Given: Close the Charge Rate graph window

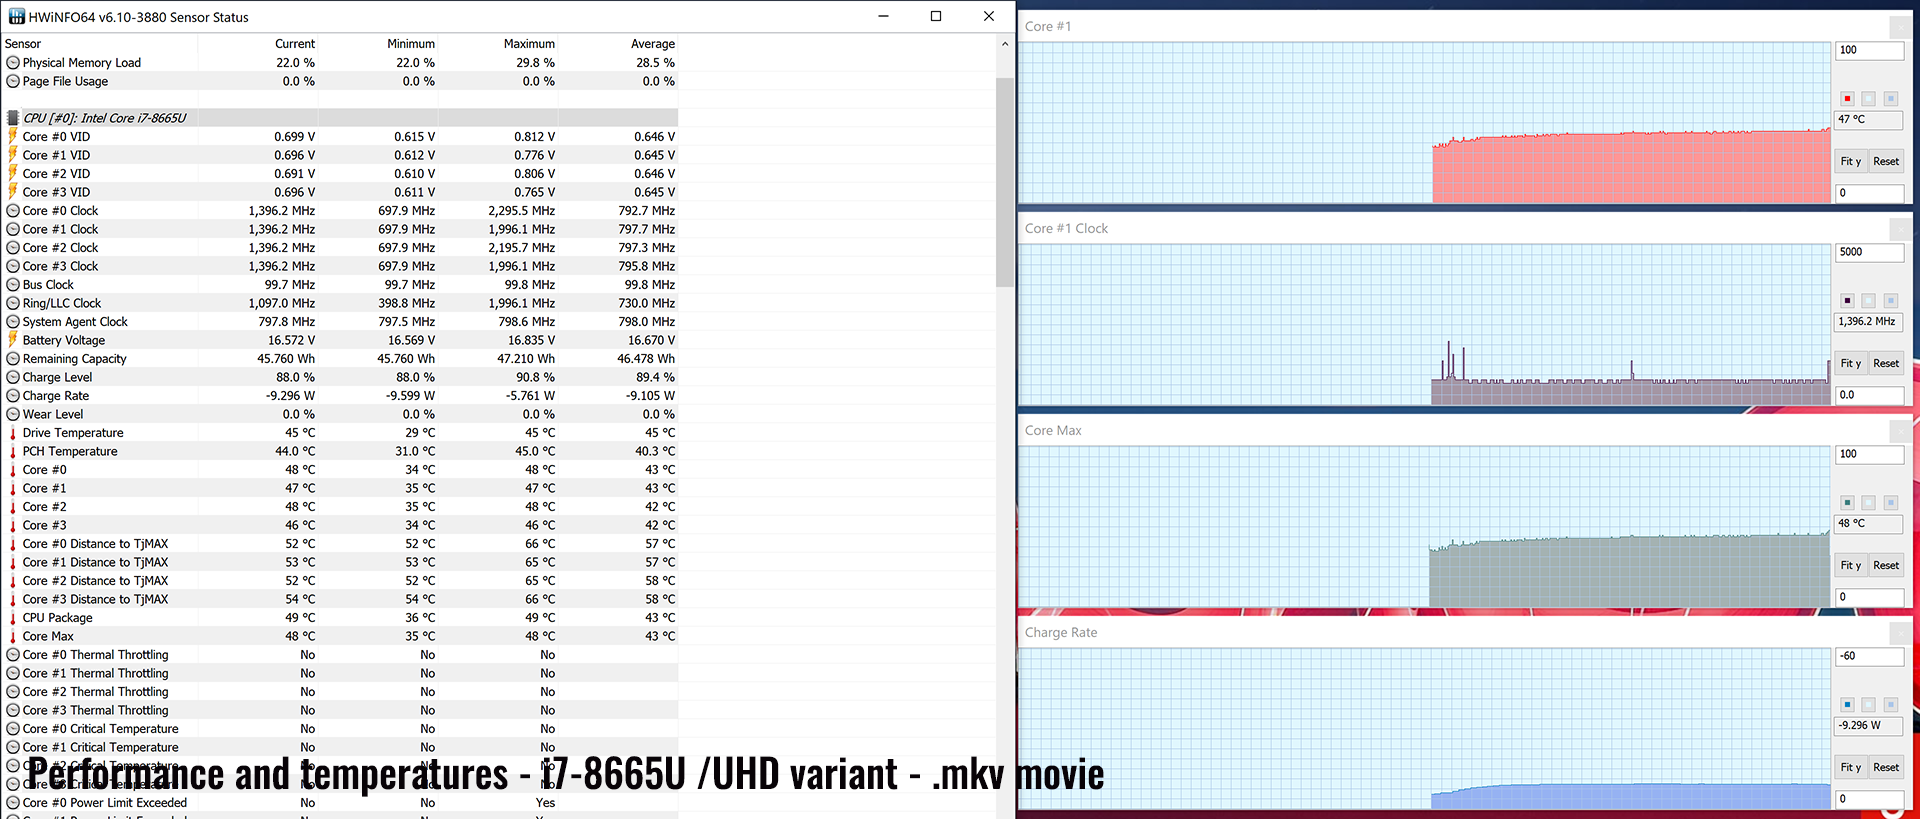Looking at the screenshot, I should (x=1900, y=633).
